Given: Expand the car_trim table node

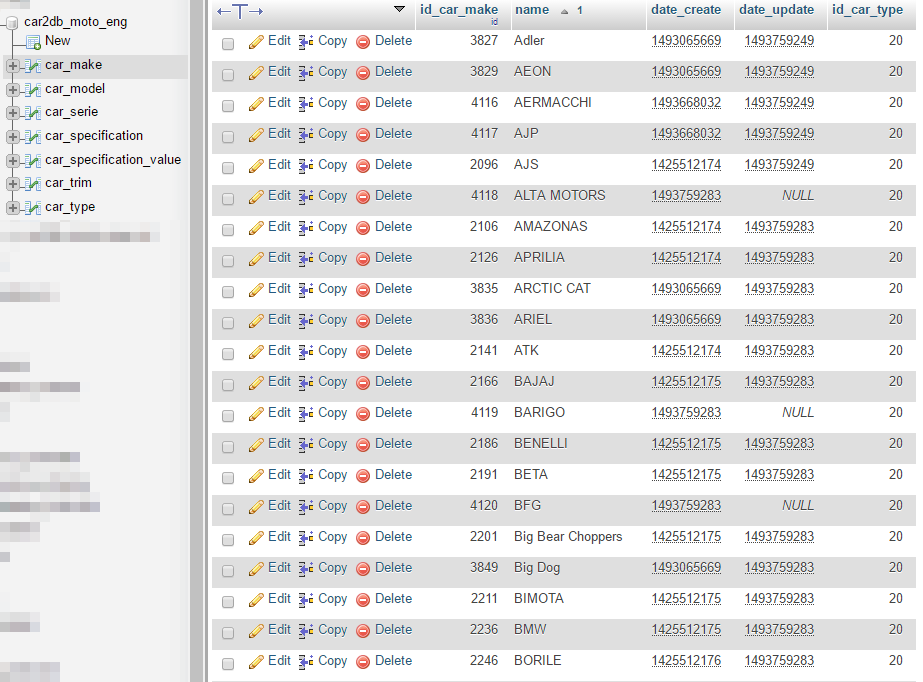Looking at the screenshot, I should click(12, 184).
